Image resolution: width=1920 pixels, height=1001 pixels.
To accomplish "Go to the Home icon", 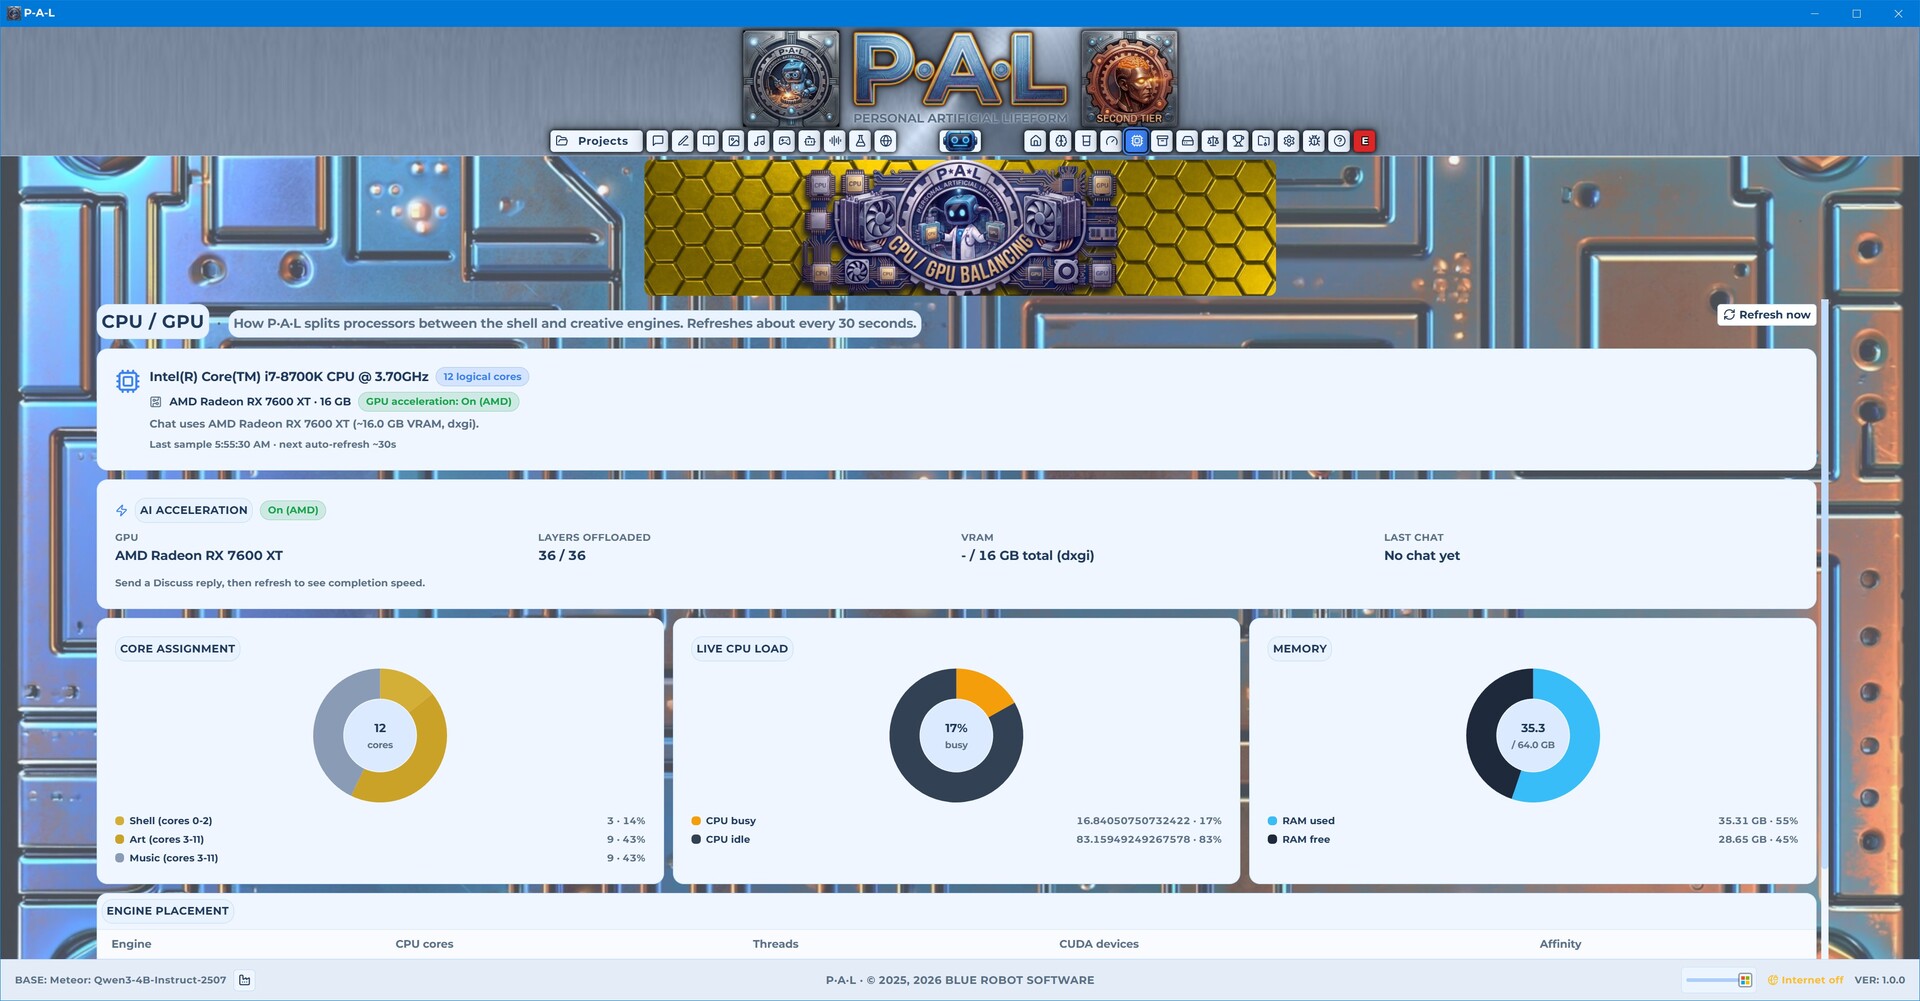I will pyautogui.click(x=1036, y=141).
